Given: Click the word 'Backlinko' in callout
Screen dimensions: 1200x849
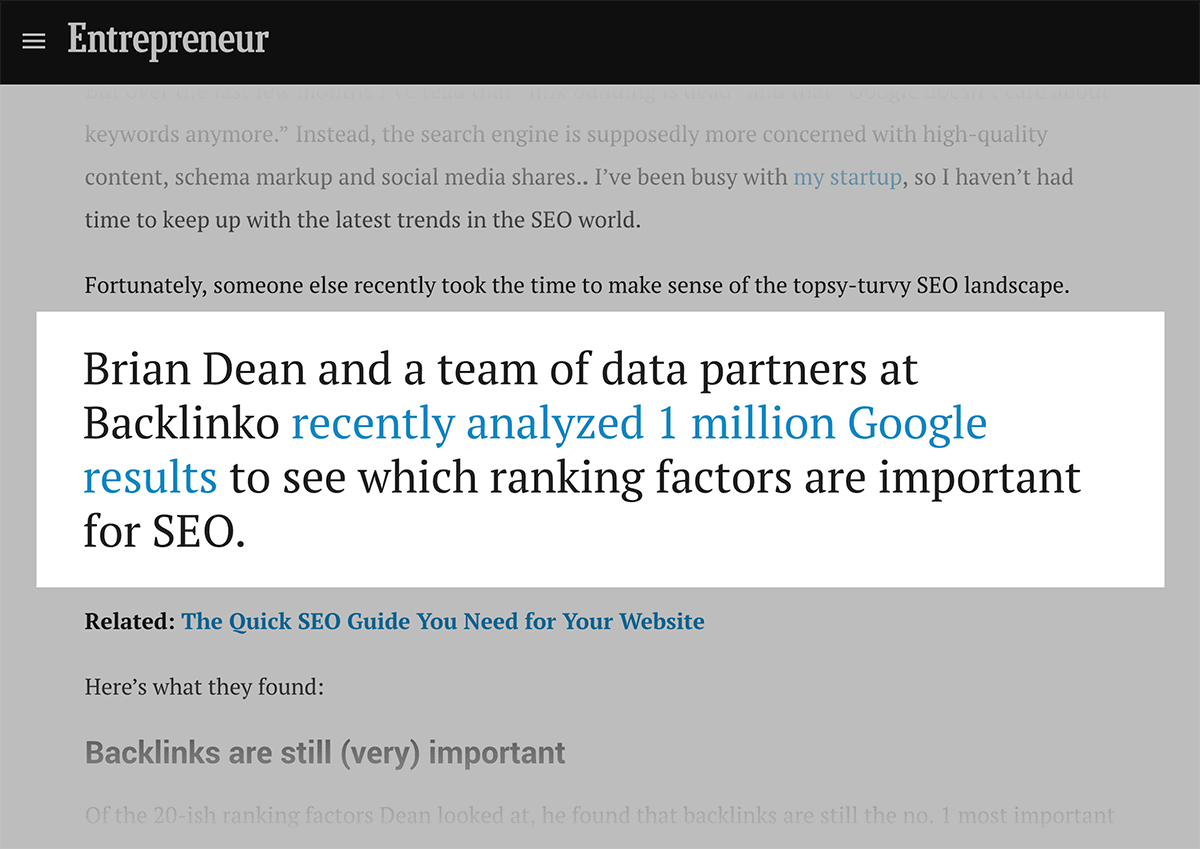Looking at the screenshot, I should [181, 424].
